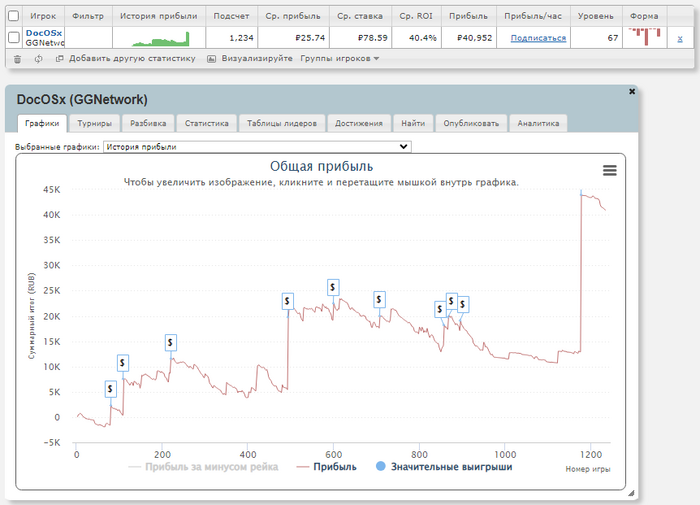The width and height of the screenshot is (700, 505).
Task: Click the resize grip at chart corner
Action: [x=631, y=493]
